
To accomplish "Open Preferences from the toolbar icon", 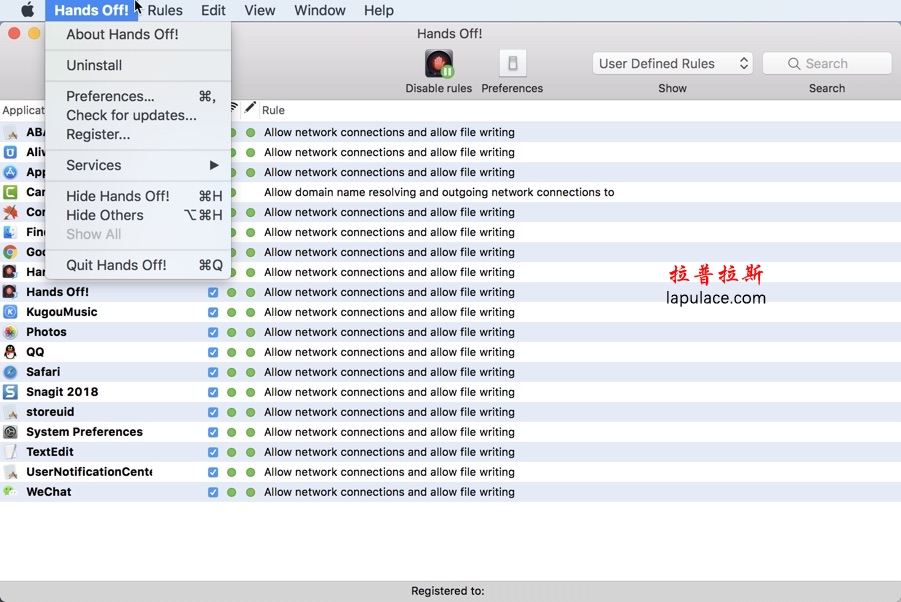I will pos(512,65).
